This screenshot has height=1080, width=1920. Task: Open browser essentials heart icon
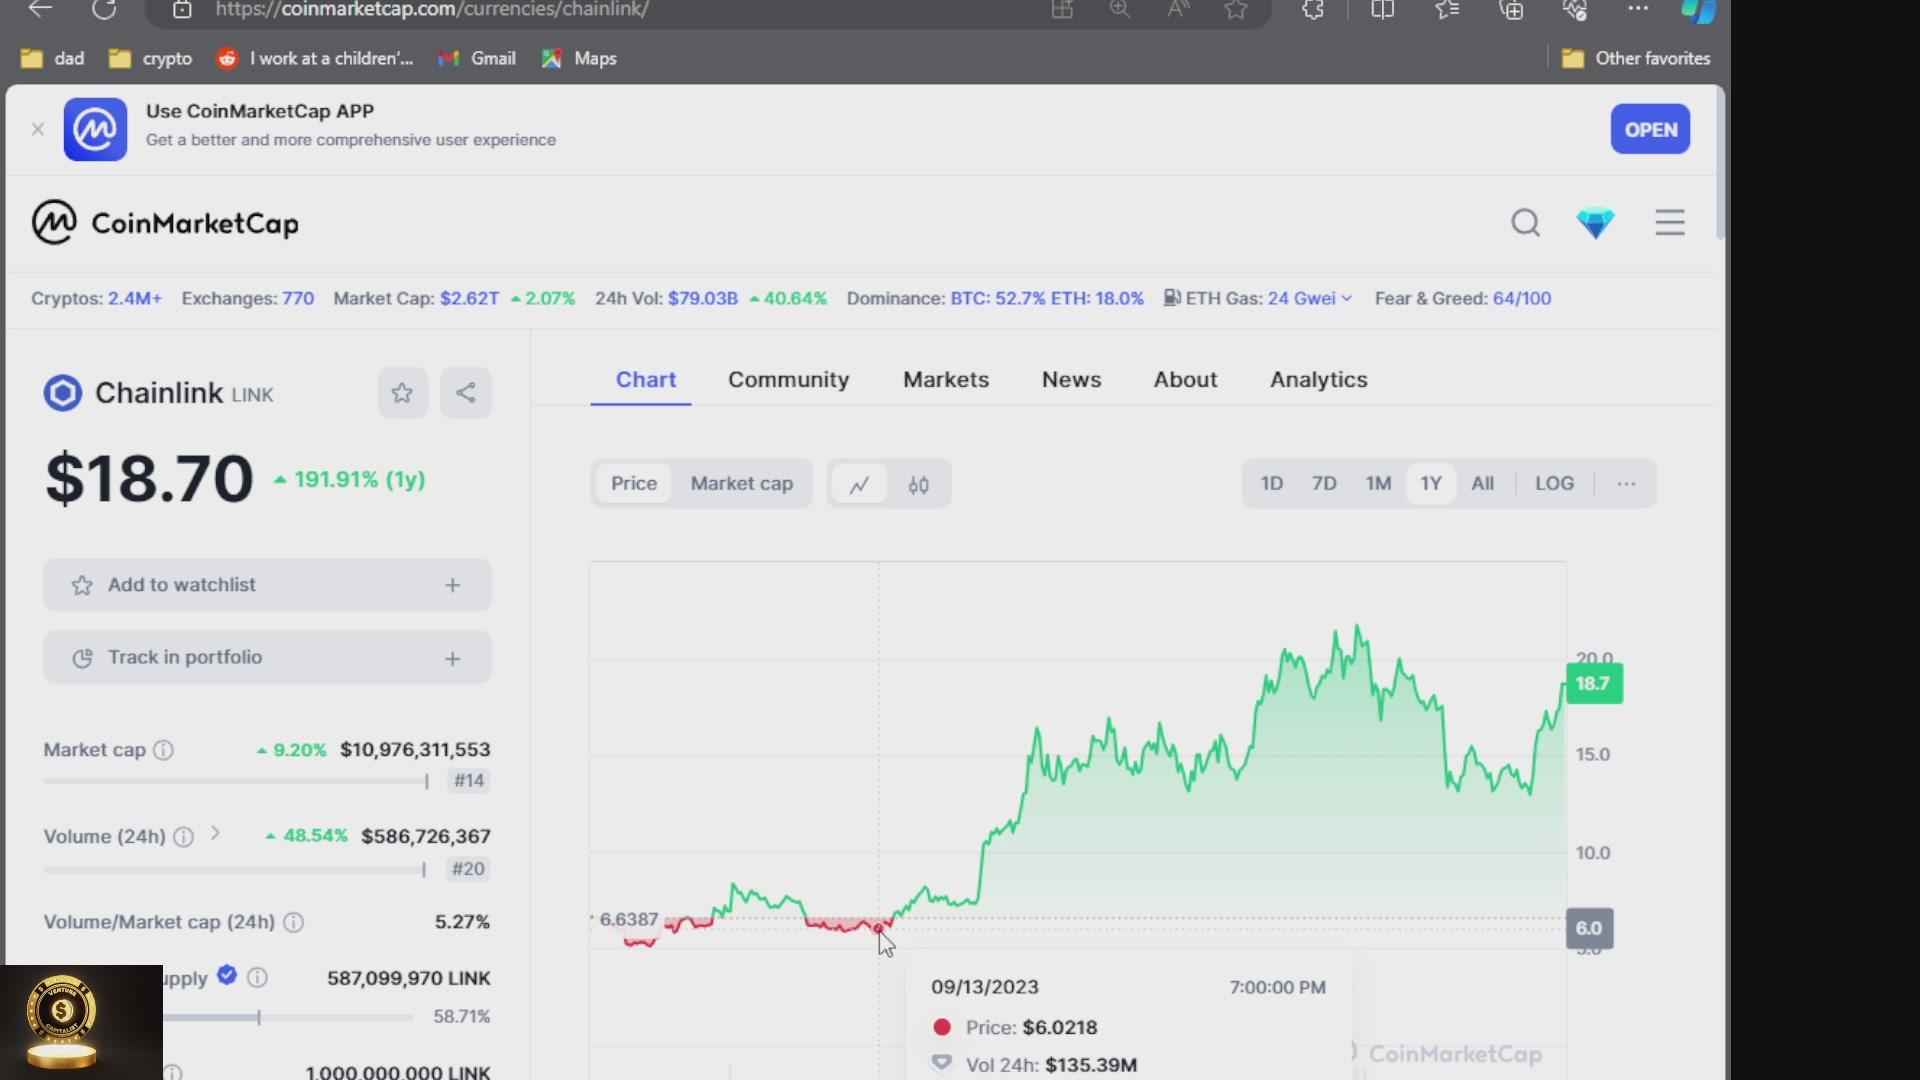pyautogui.click(x=1575, y=9)
